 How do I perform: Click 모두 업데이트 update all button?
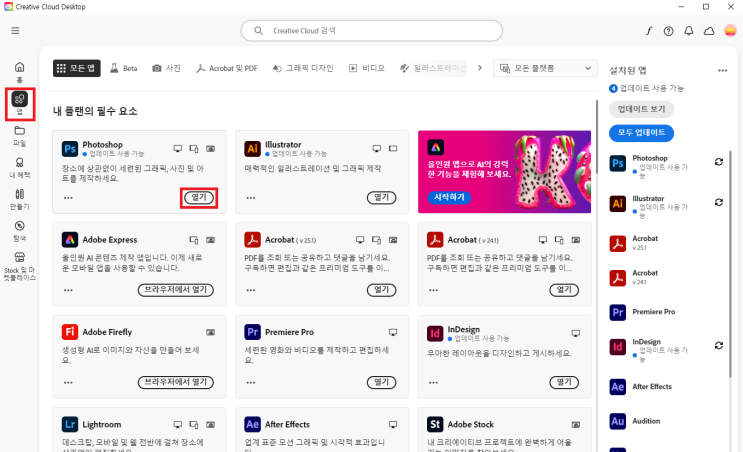(x=642, y=133)
